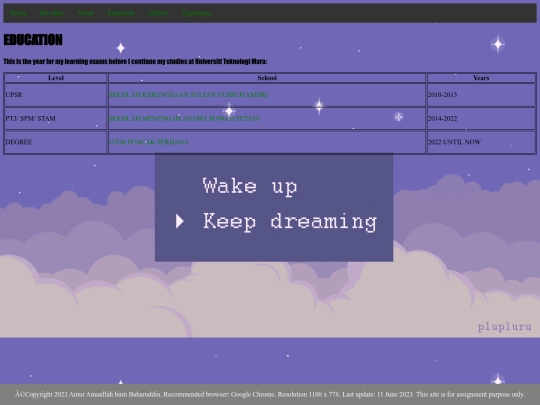This screenshot has height=405, width=540.
Task: Select the UPSR level cell
Action: click(x=56, y=95)
